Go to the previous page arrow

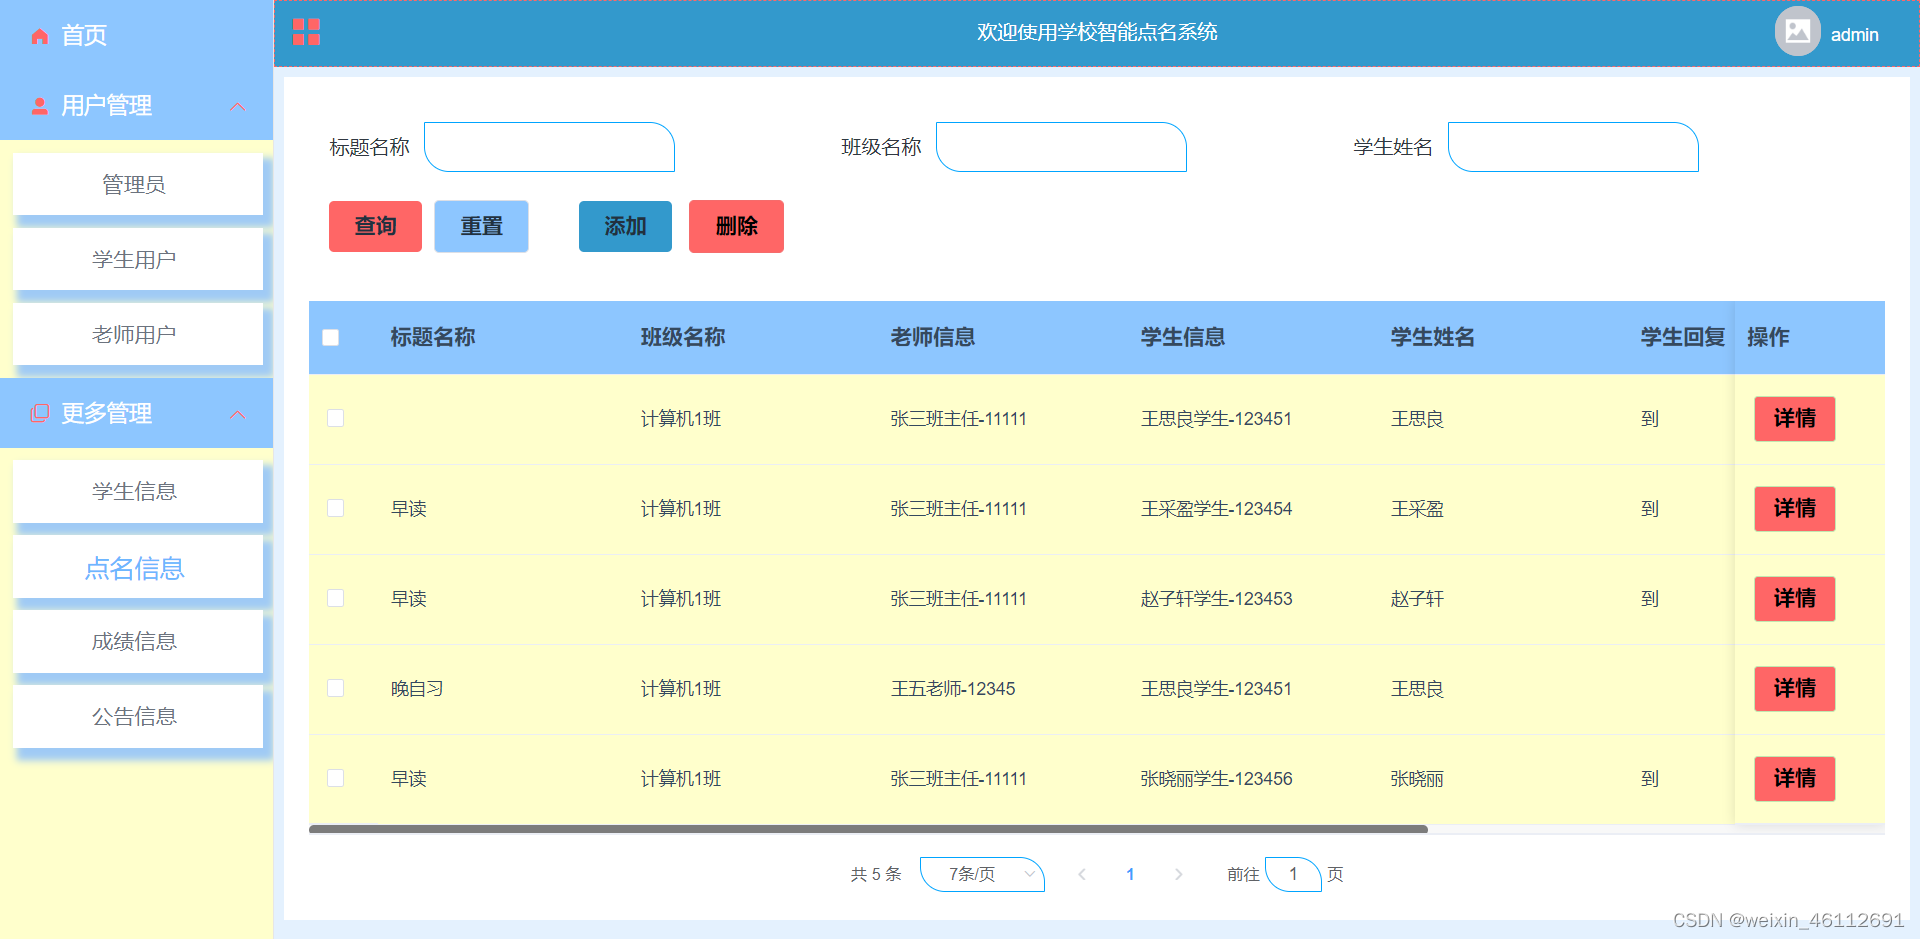[1081, 874]
